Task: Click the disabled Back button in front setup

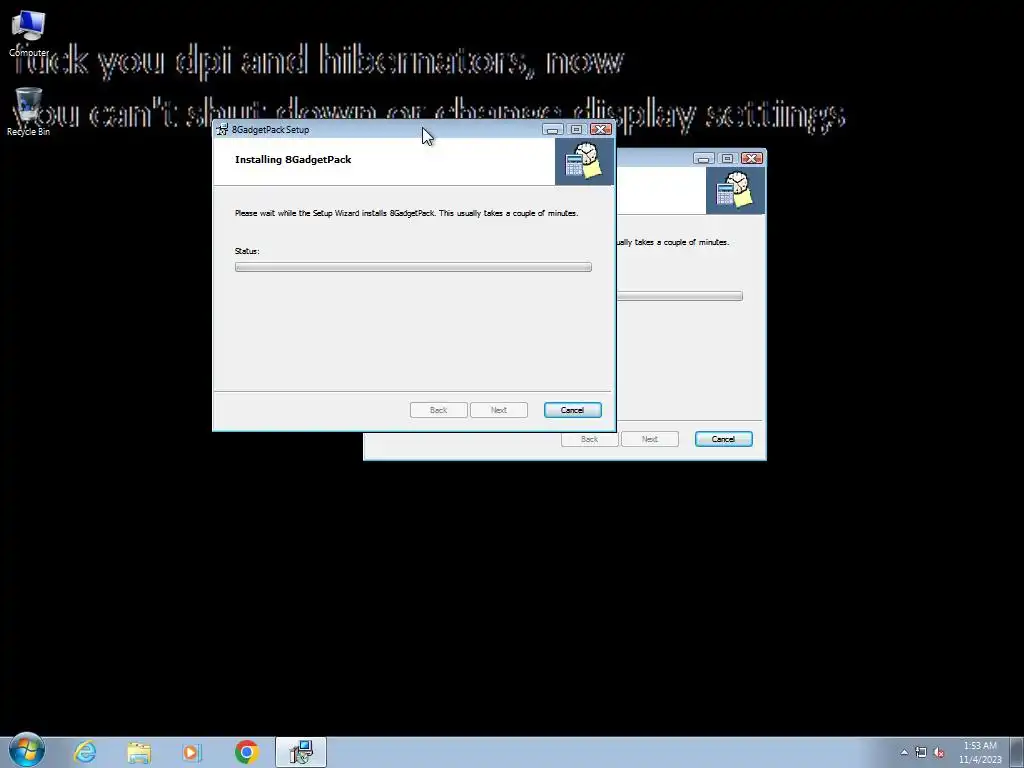Action: click(439, 410)
